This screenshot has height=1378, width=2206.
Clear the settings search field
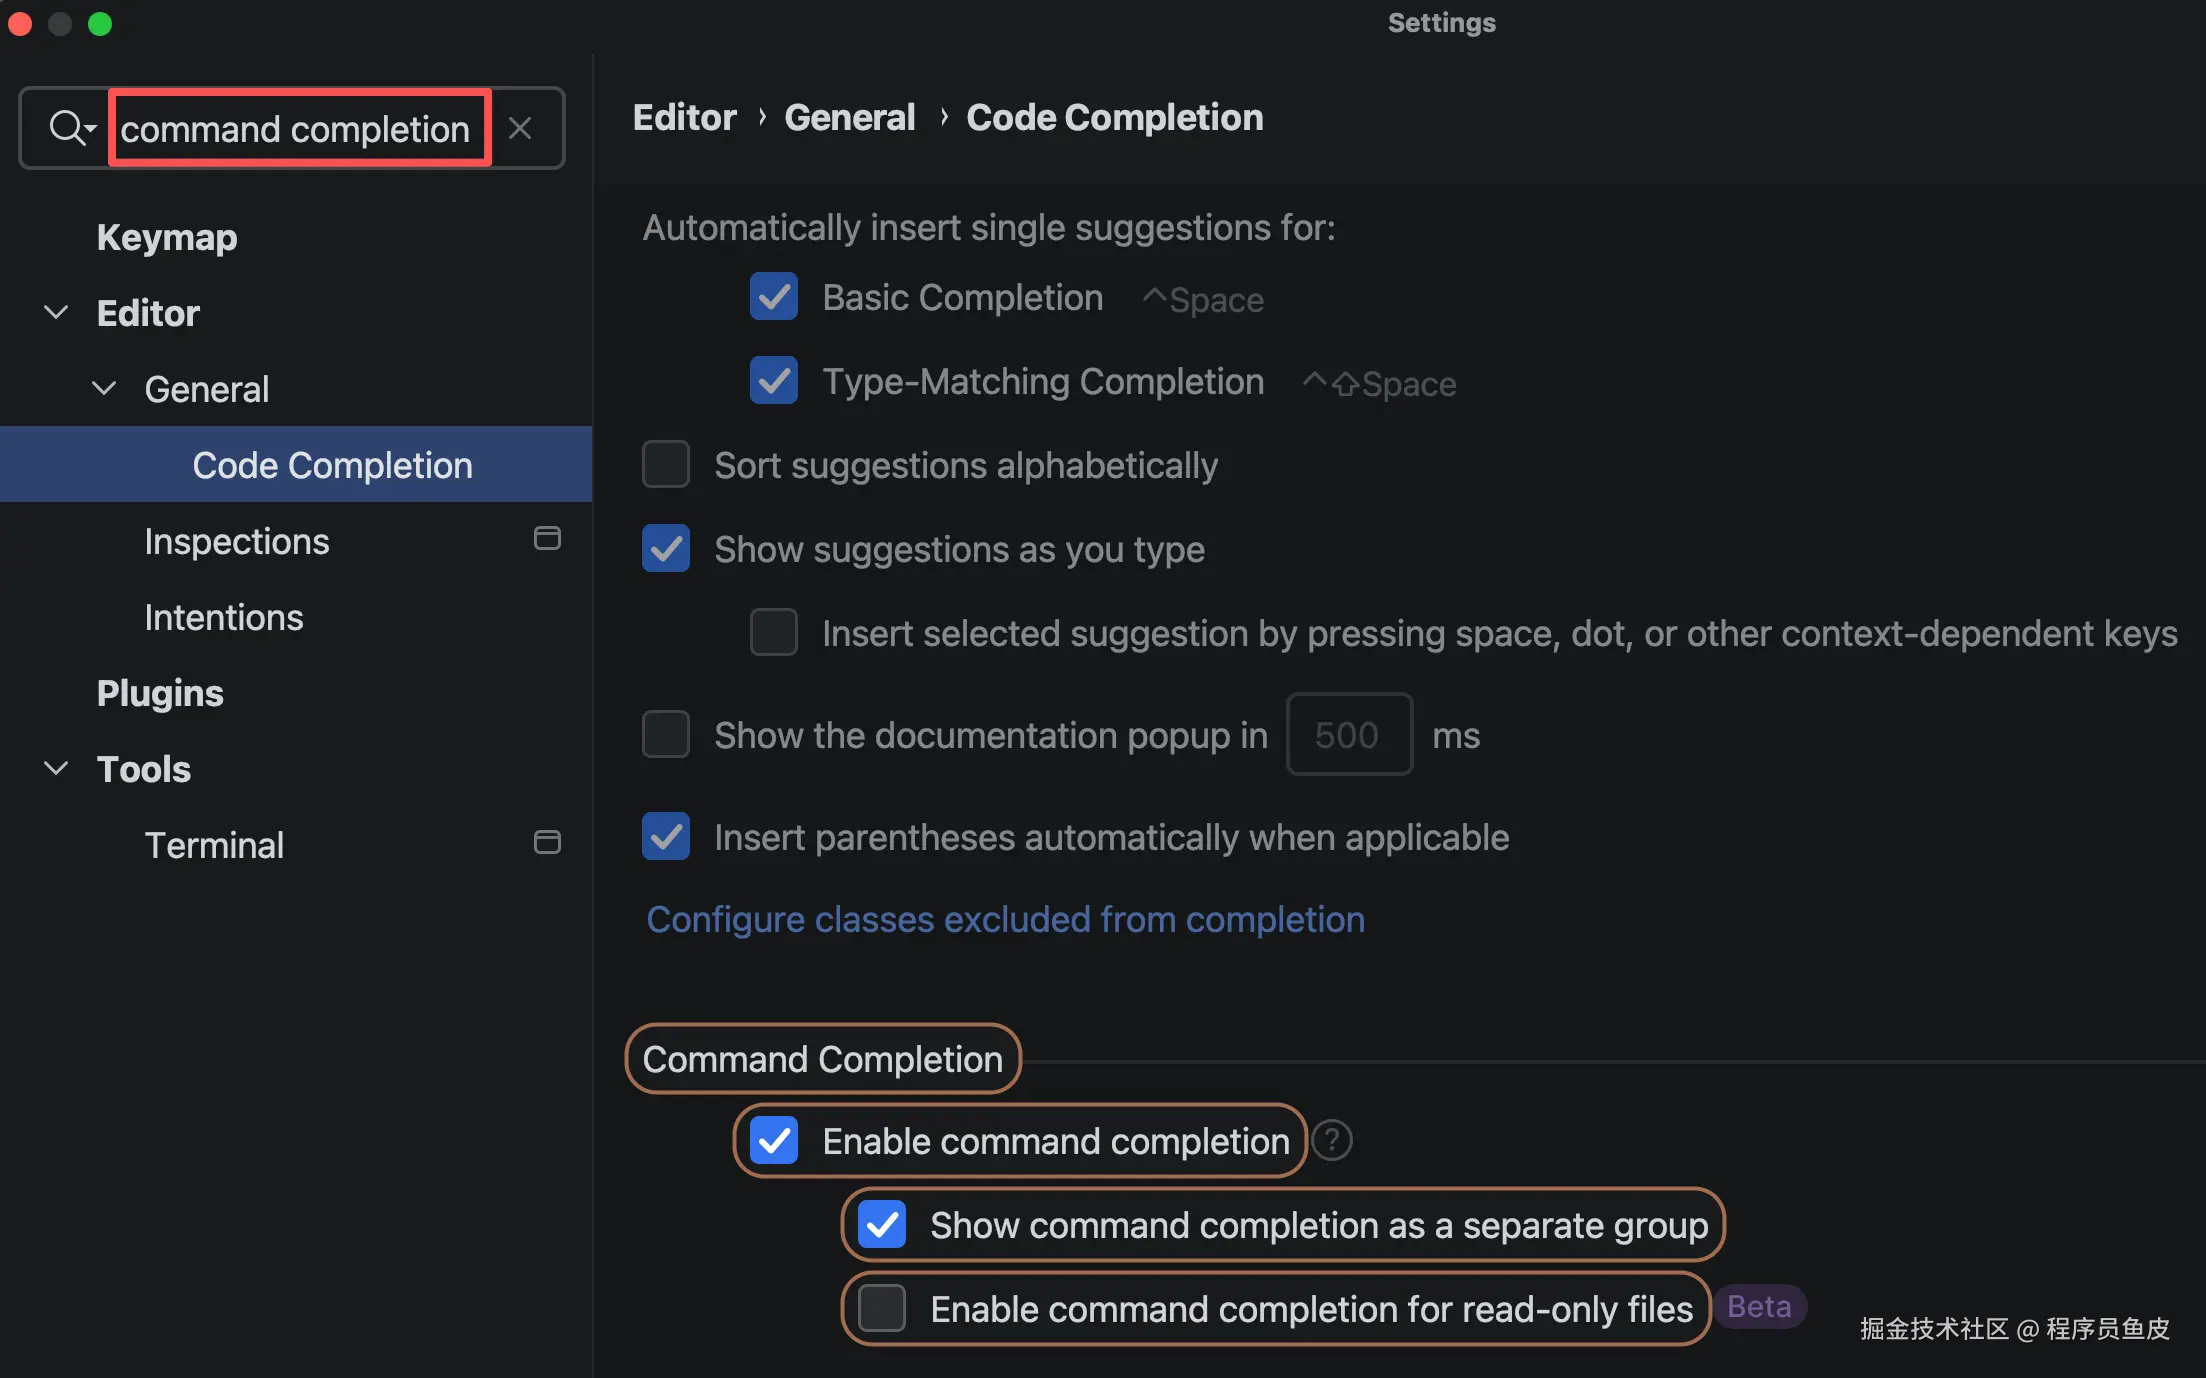point(520,128)
